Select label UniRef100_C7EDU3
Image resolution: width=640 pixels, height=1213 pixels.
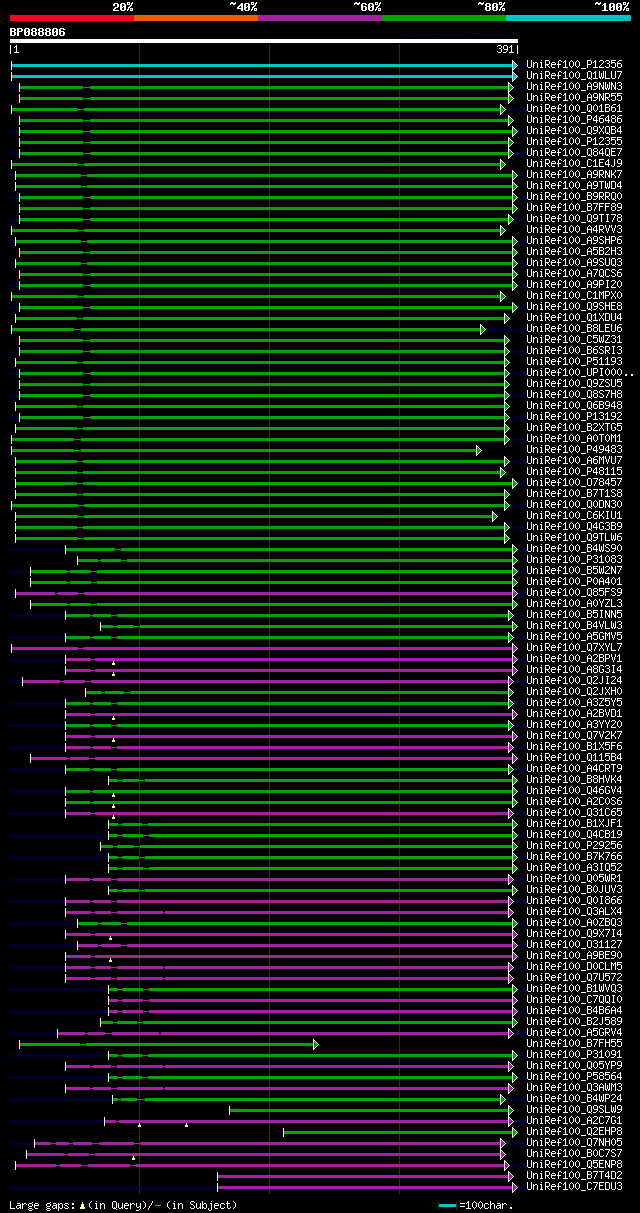pos(574,1186)
